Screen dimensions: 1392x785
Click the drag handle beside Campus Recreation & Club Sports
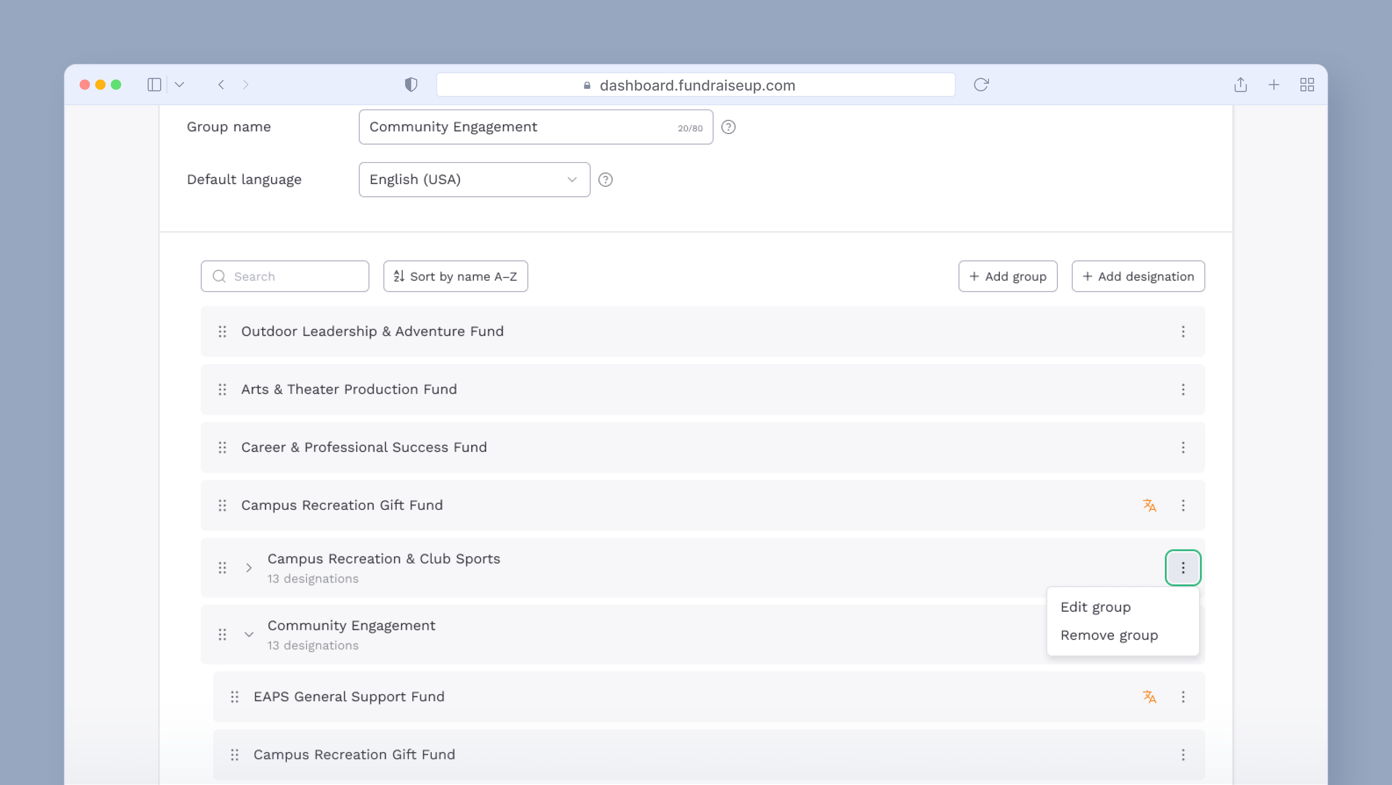222,567
